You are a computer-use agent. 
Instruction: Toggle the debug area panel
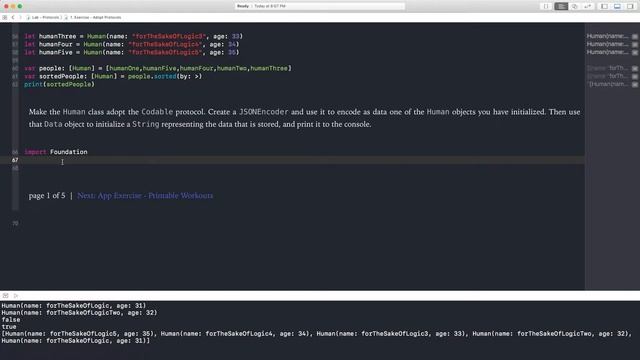(617, 6)
